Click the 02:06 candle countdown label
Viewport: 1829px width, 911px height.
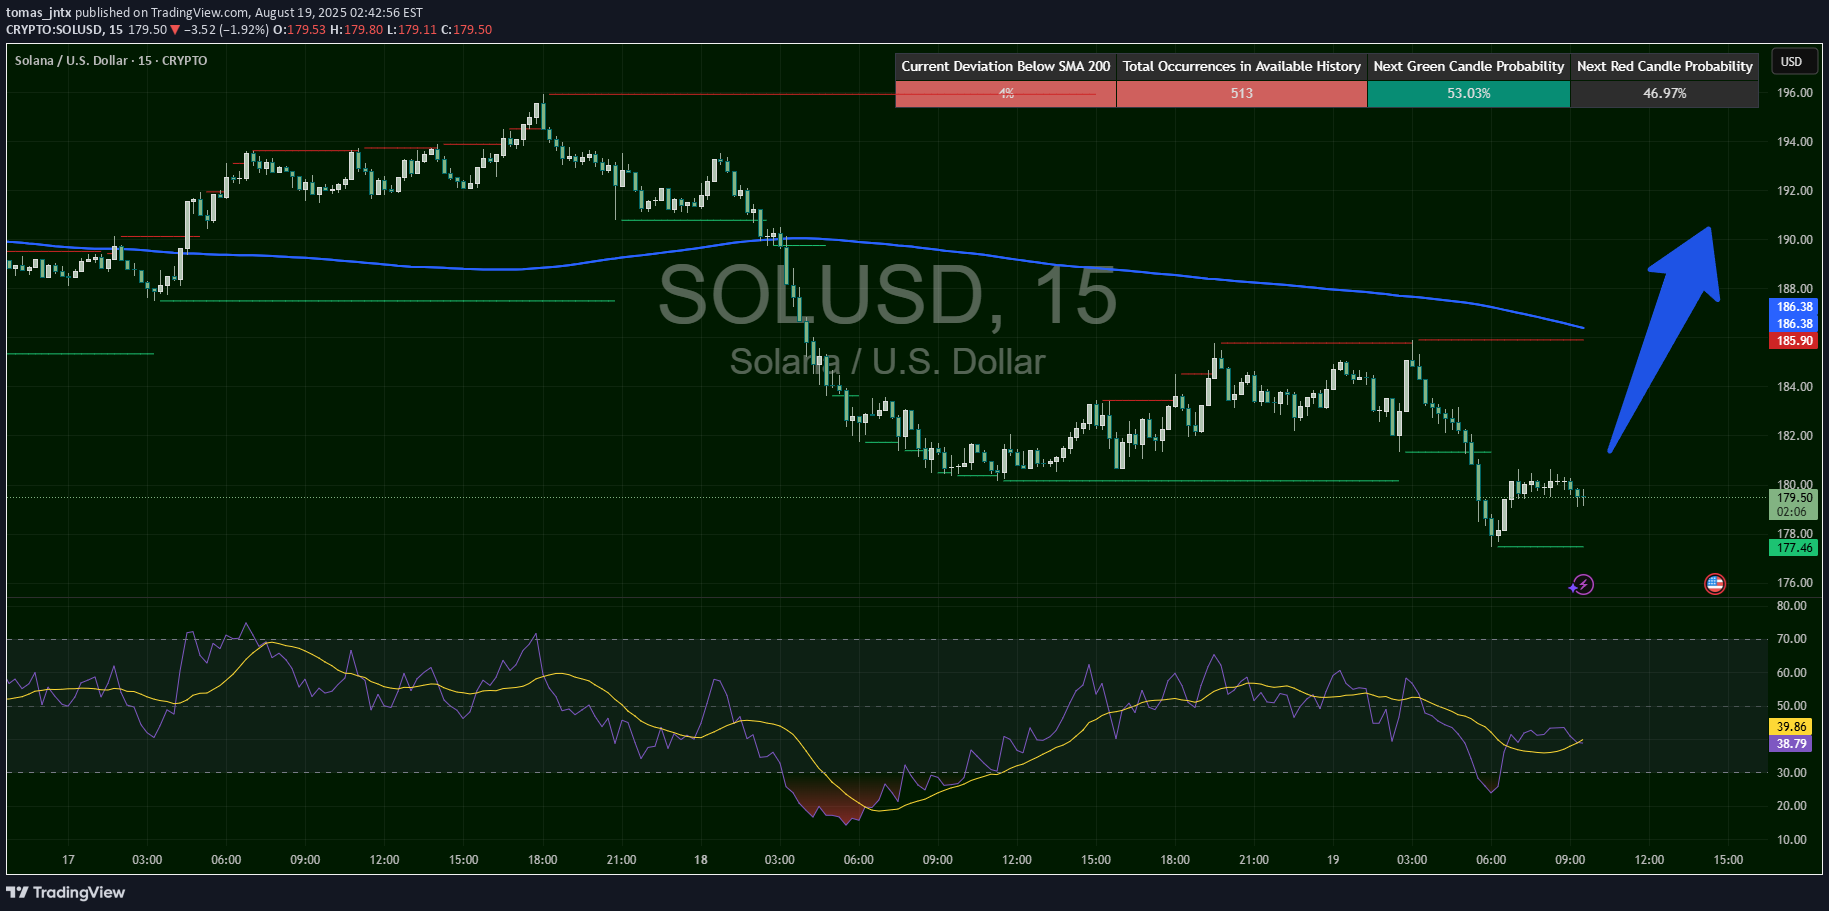click(x=1792, y=512)
